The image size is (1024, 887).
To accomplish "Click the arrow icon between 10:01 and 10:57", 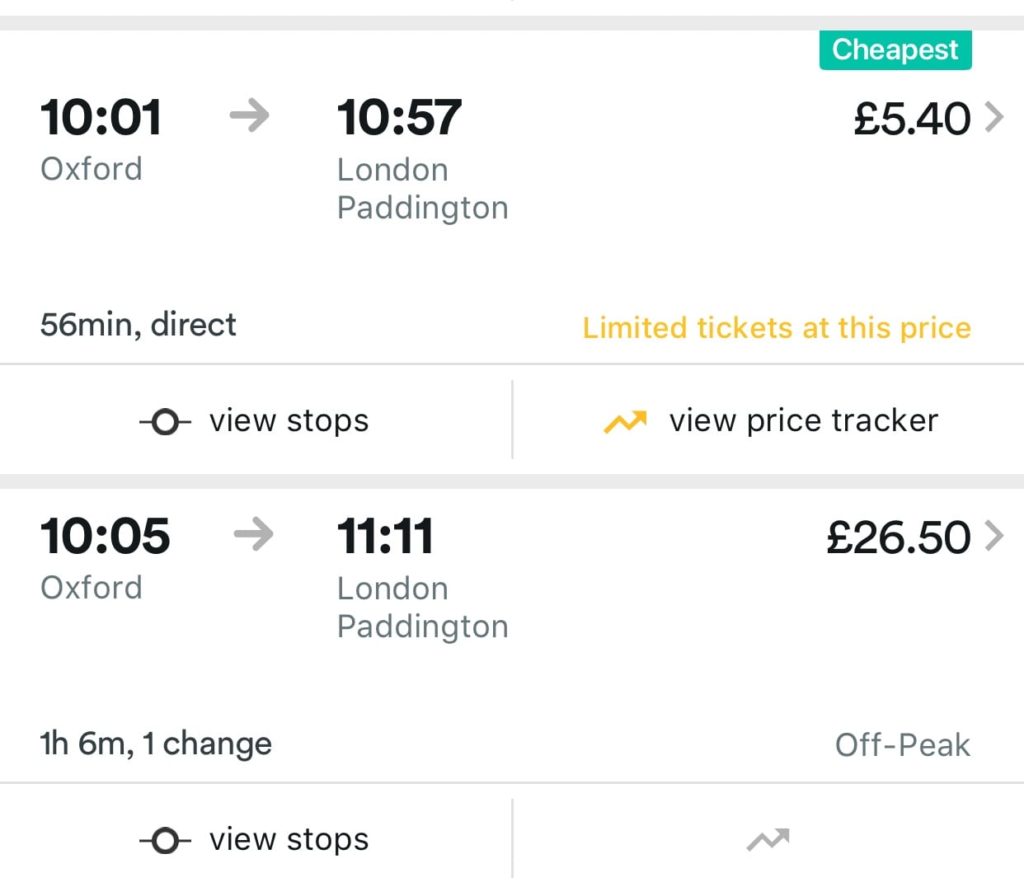I will click(x=247, y=116).
